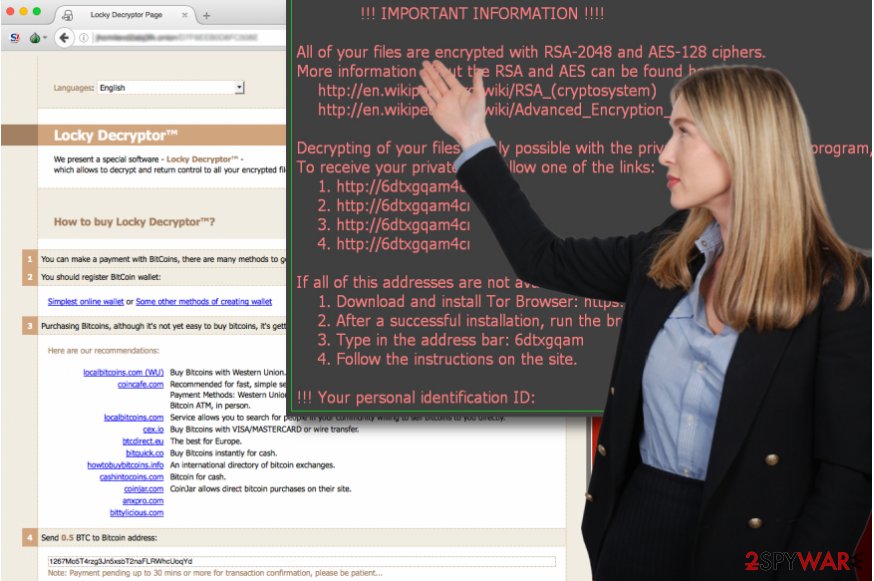Click the browser back arrow button
874x581 pixels.
tap(64, 38)
